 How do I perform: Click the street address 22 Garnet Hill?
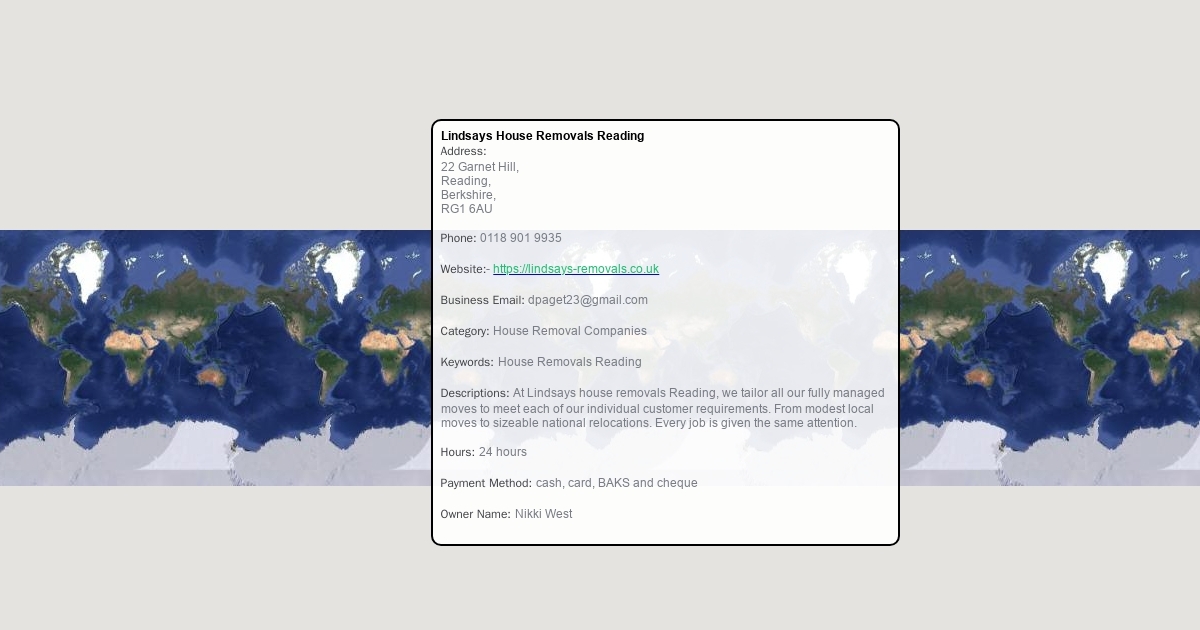(x=479, y=167)
